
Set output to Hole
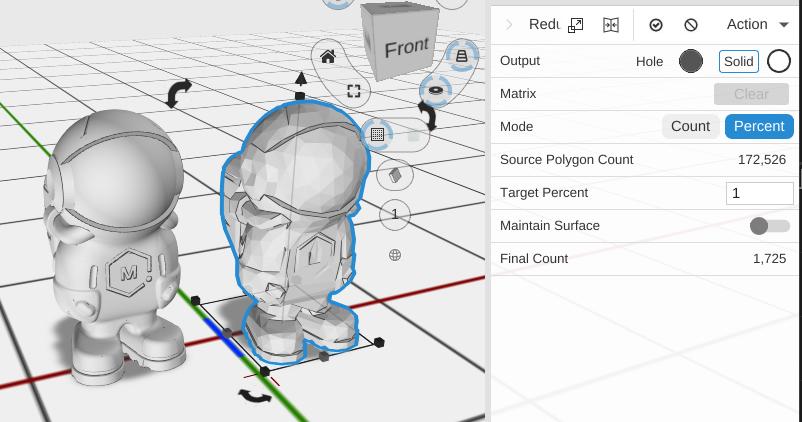(649, 61)
